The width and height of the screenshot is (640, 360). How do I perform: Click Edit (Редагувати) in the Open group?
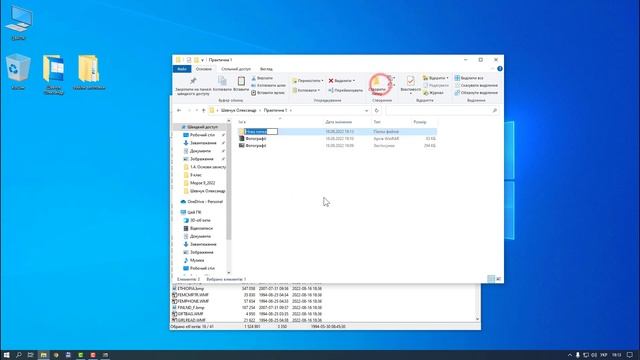pyautogui.click(x=436, y=85)
